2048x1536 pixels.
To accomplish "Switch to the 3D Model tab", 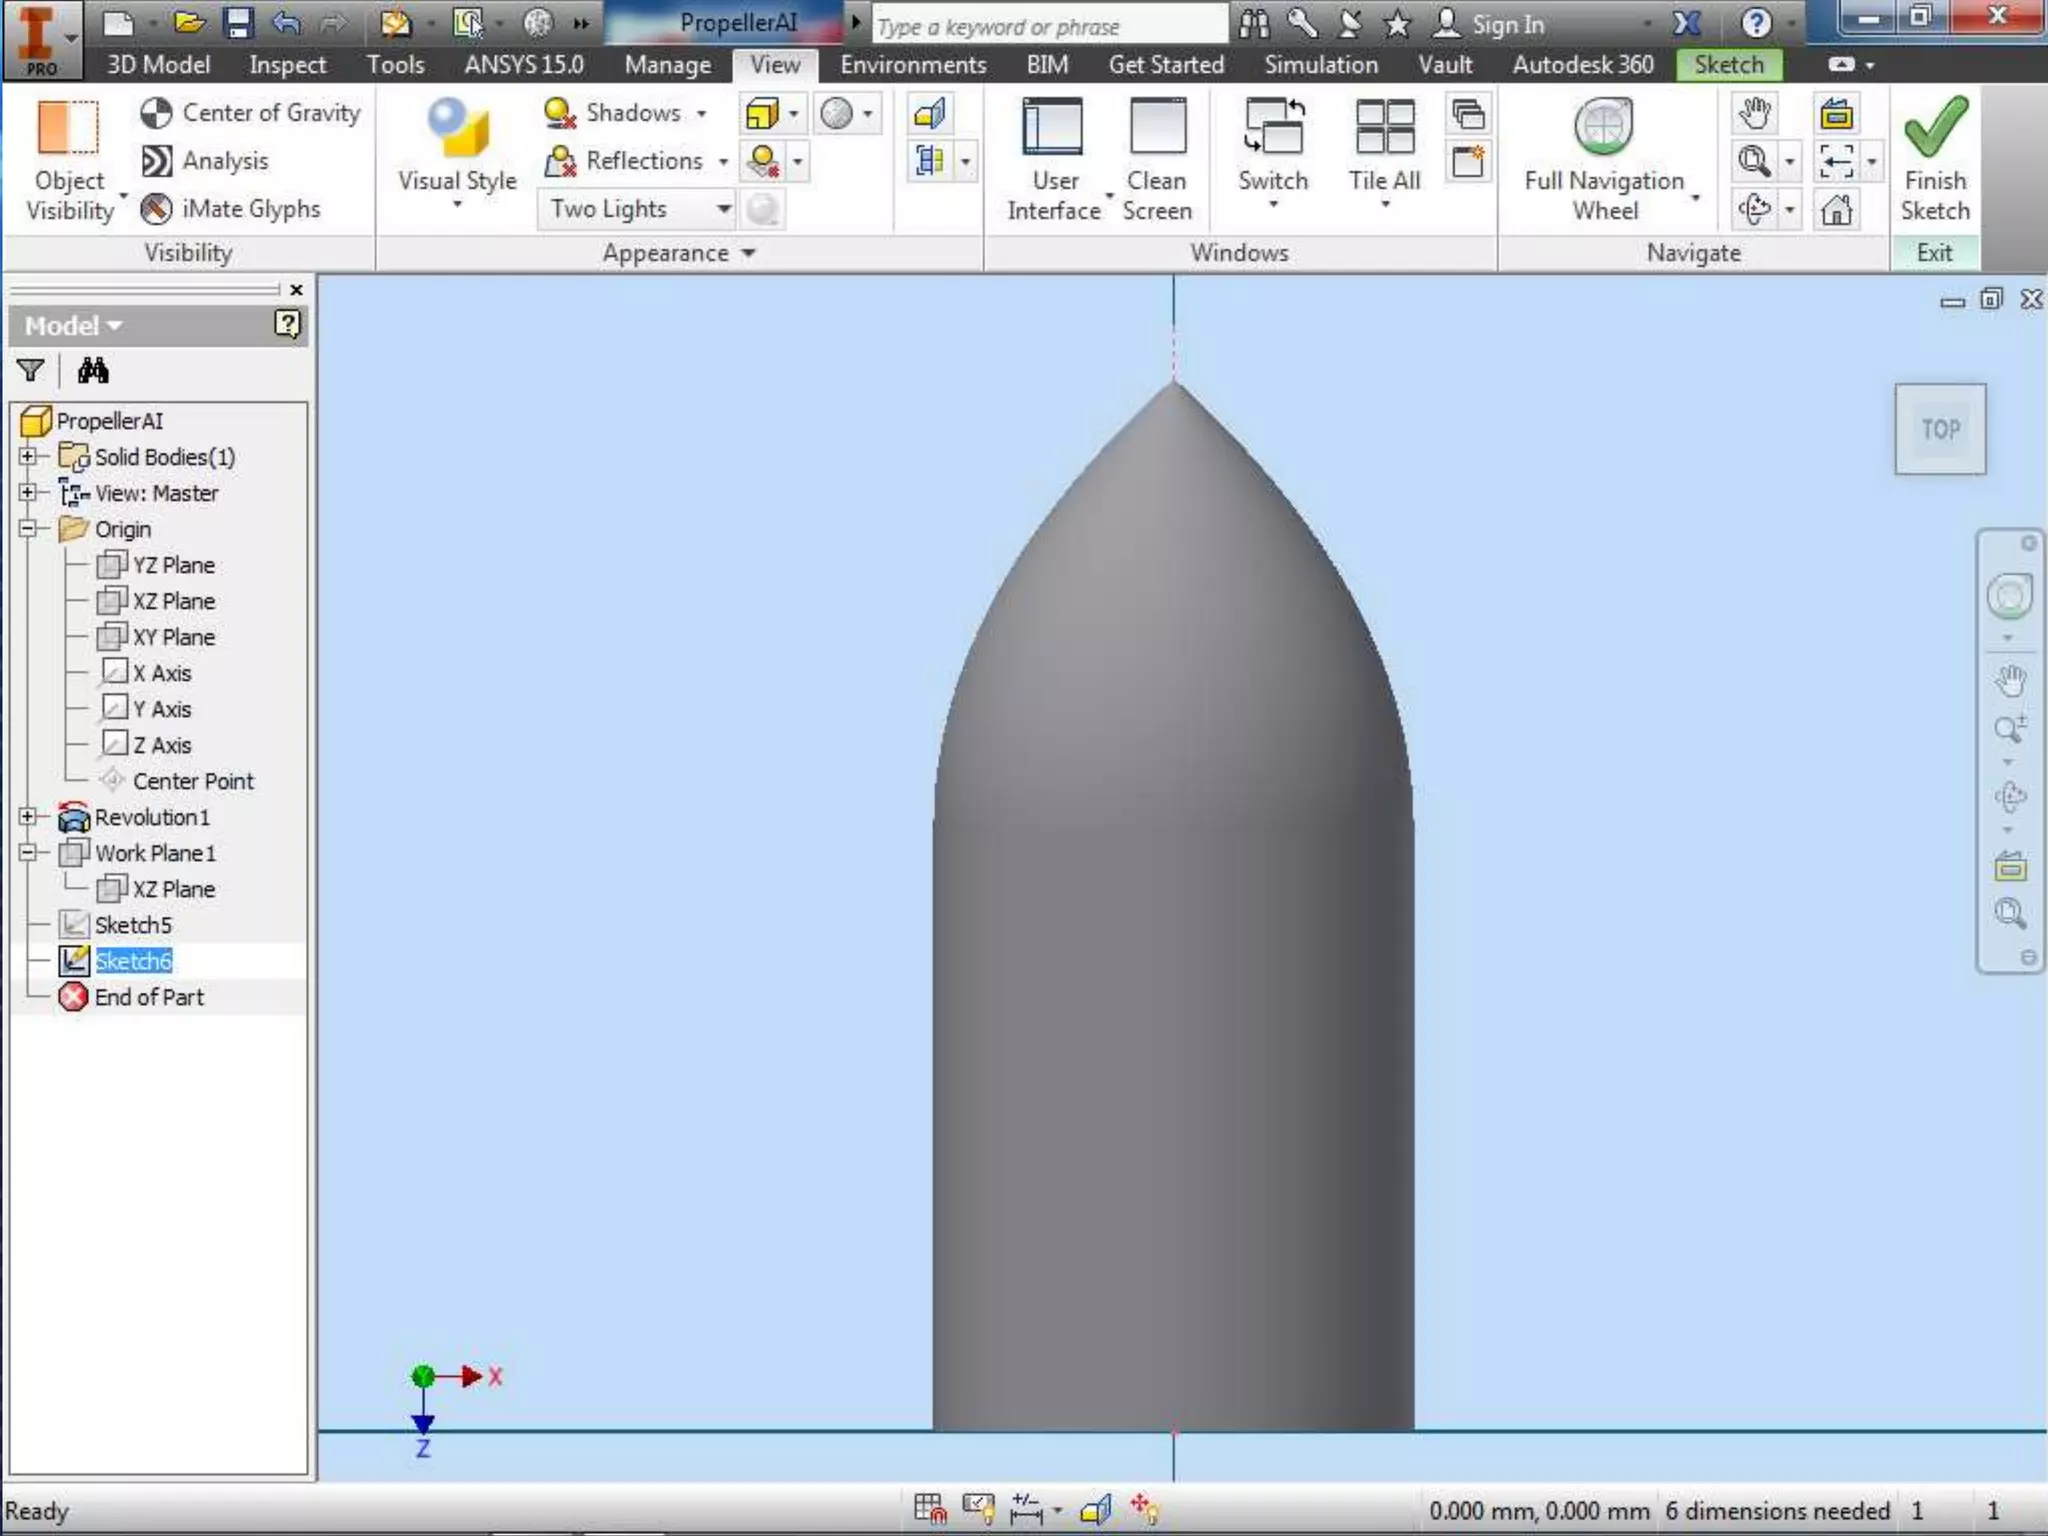I will point(158,65).
